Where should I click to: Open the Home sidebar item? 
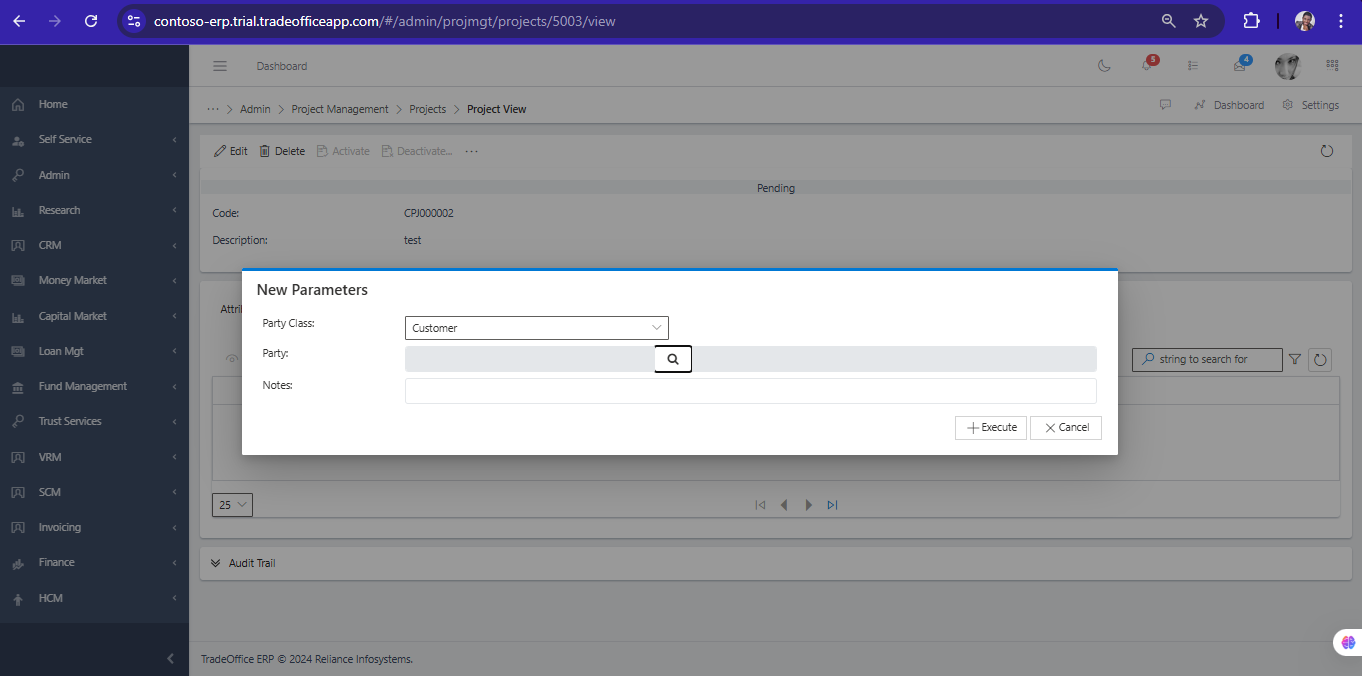coord(53,104)
